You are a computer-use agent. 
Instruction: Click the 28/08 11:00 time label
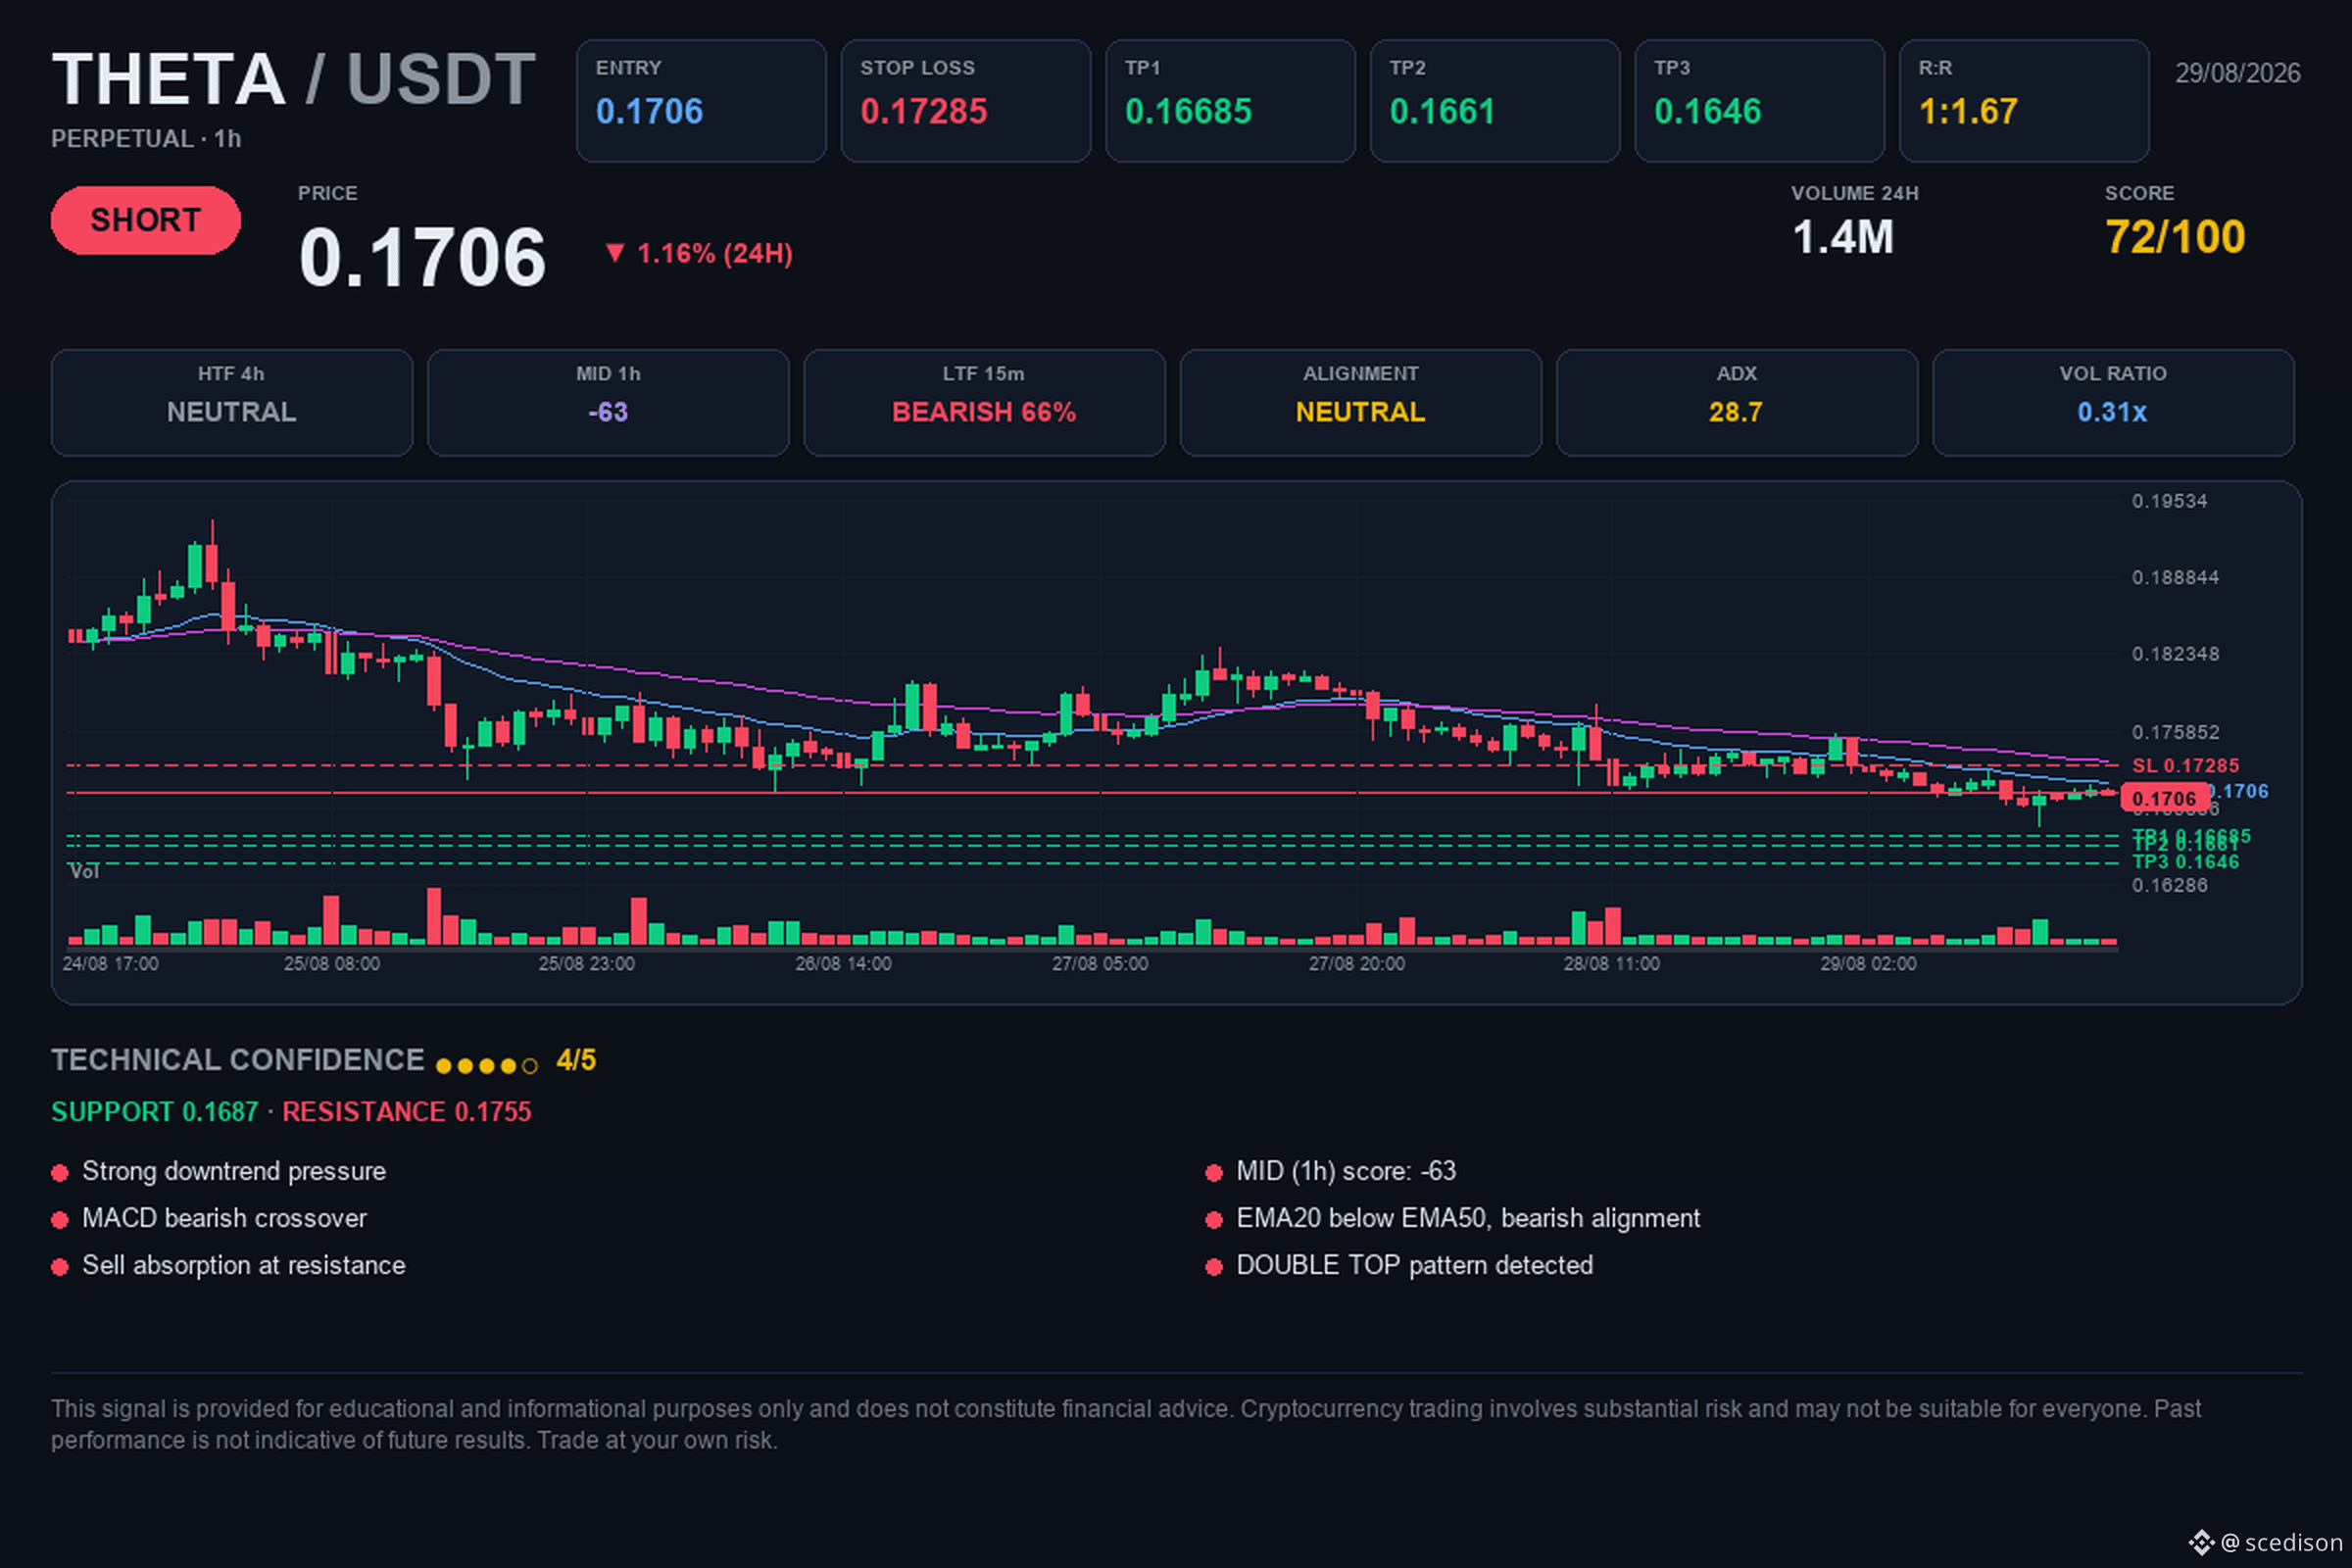coord(1612,964)
